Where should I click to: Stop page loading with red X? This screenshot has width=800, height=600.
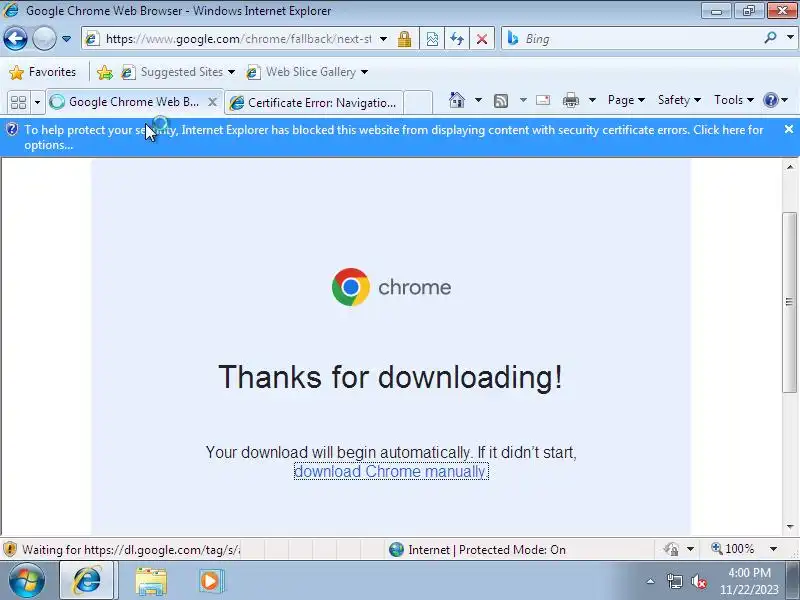click(482, 39)
